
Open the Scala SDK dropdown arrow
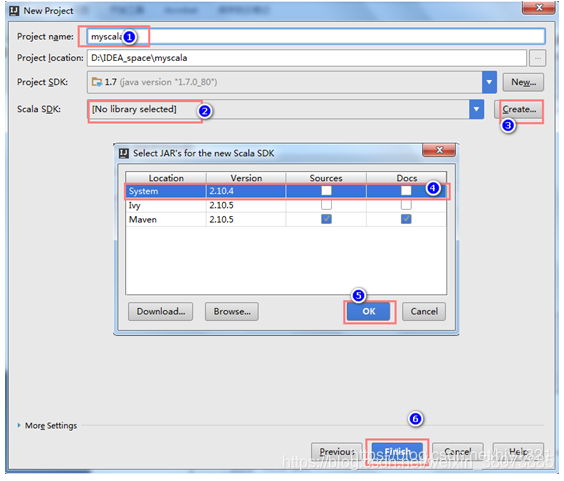476,109
